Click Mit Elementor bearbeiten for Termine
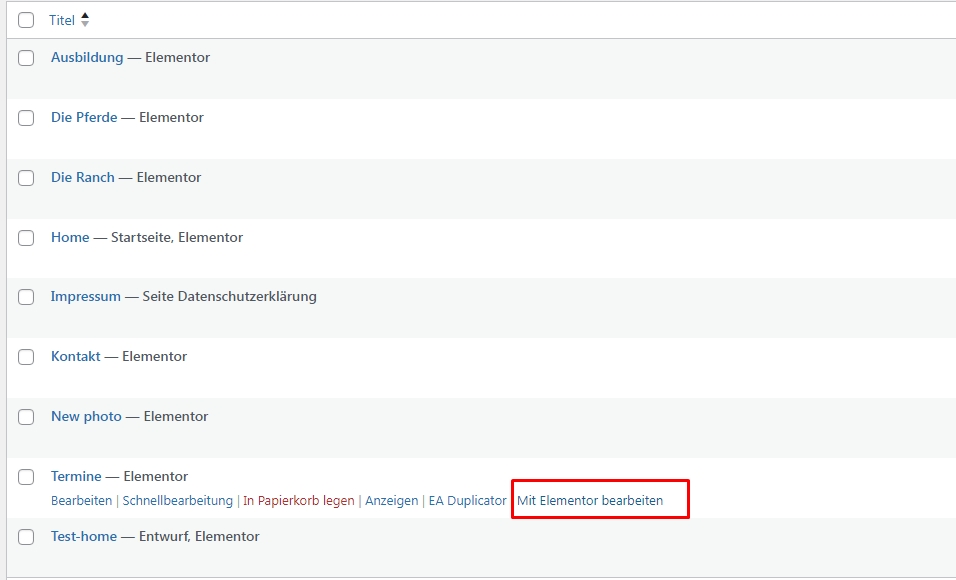956x580 pixels. (590, 501)
